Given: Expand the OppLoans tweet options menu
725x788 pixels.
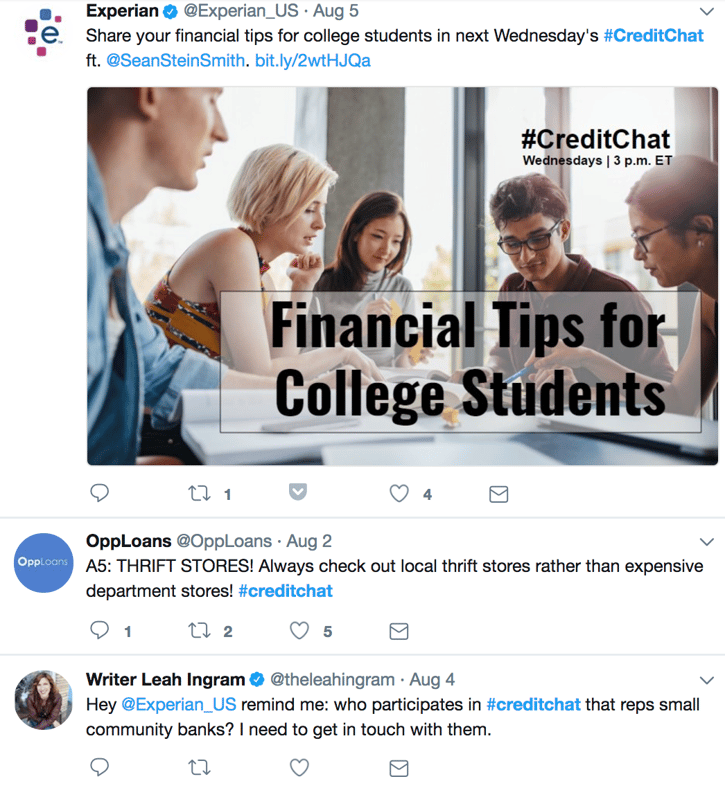Looking at the screenshot, I should pyautogui.click(x=707, y=541).
